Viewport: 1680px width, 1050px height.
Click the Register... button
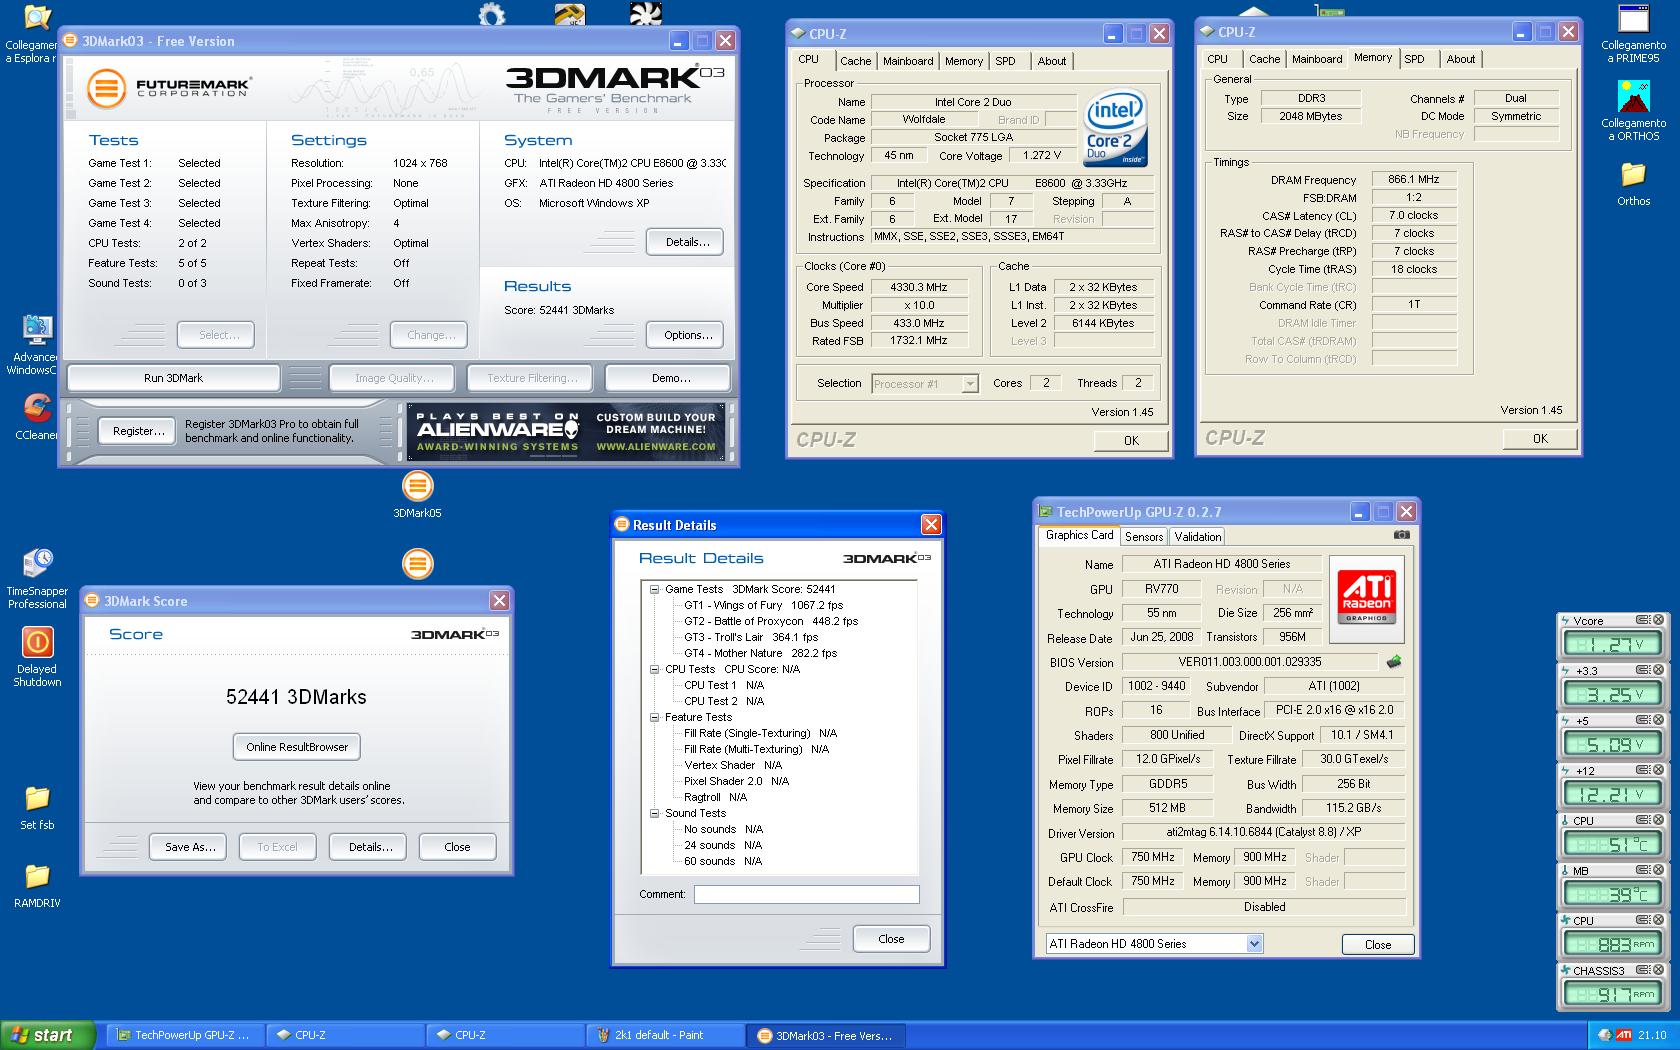click(138, 431)
